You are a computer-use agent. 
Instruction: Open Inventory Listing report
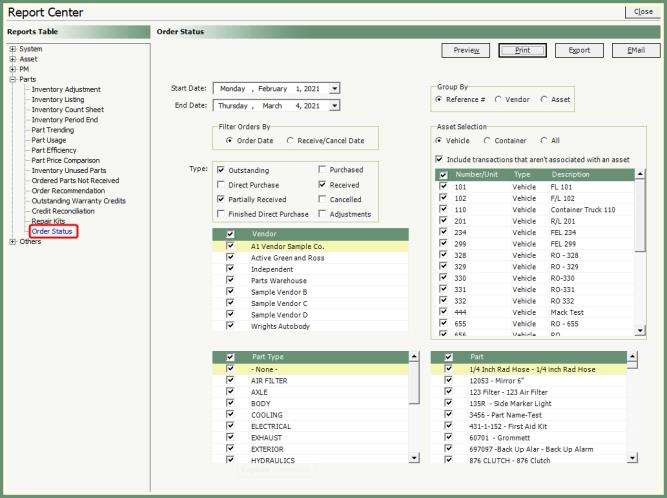coord(64,99)
